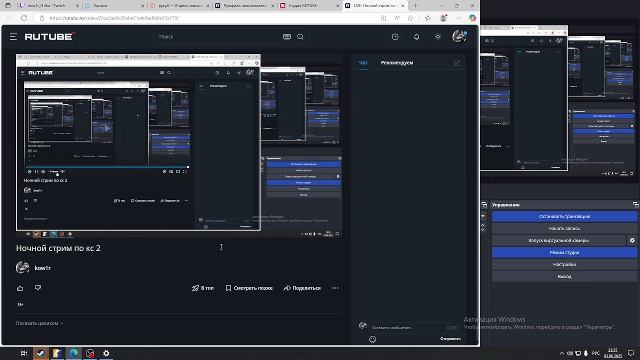Viewport: 640px width, 360px height.
Task: Open the Rutube hamburger menu
Action: click(x=13, y=37)
